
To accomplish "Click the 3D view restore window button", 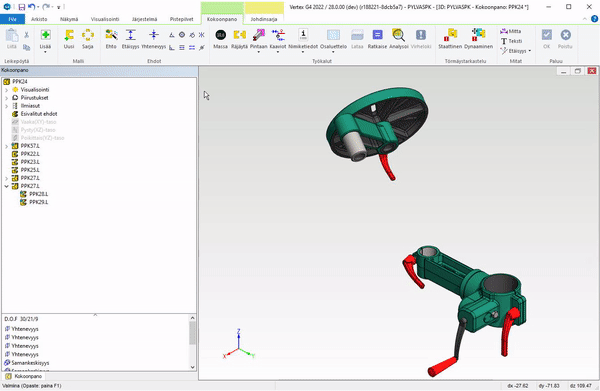I will coord(577,71).
